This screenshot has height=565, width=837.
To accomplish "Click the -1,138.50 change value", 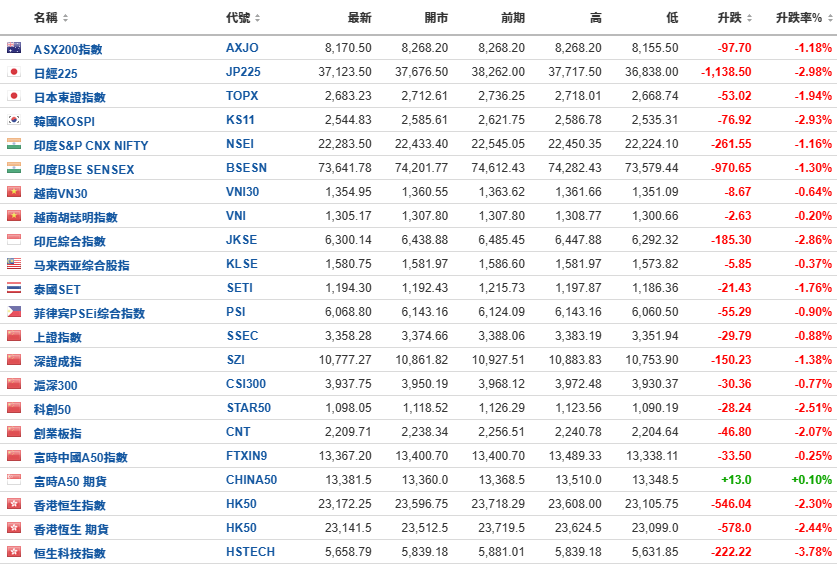I will (726, 72).
